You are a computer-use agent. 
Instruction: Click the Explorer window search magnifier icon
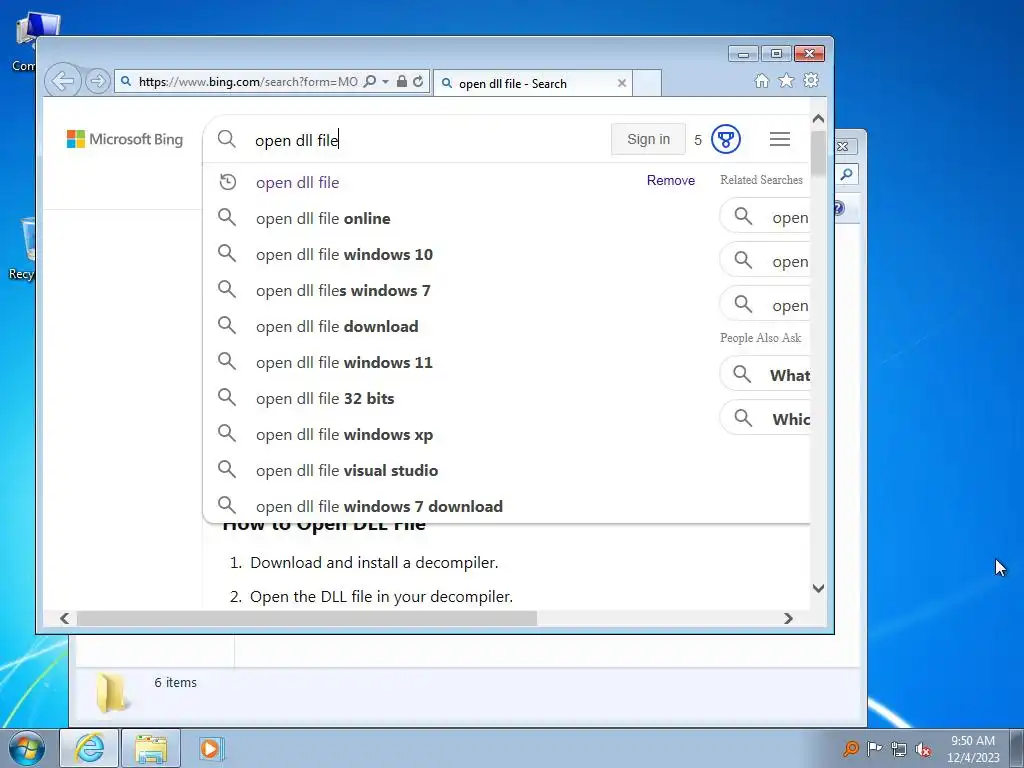tap(846, 174)
